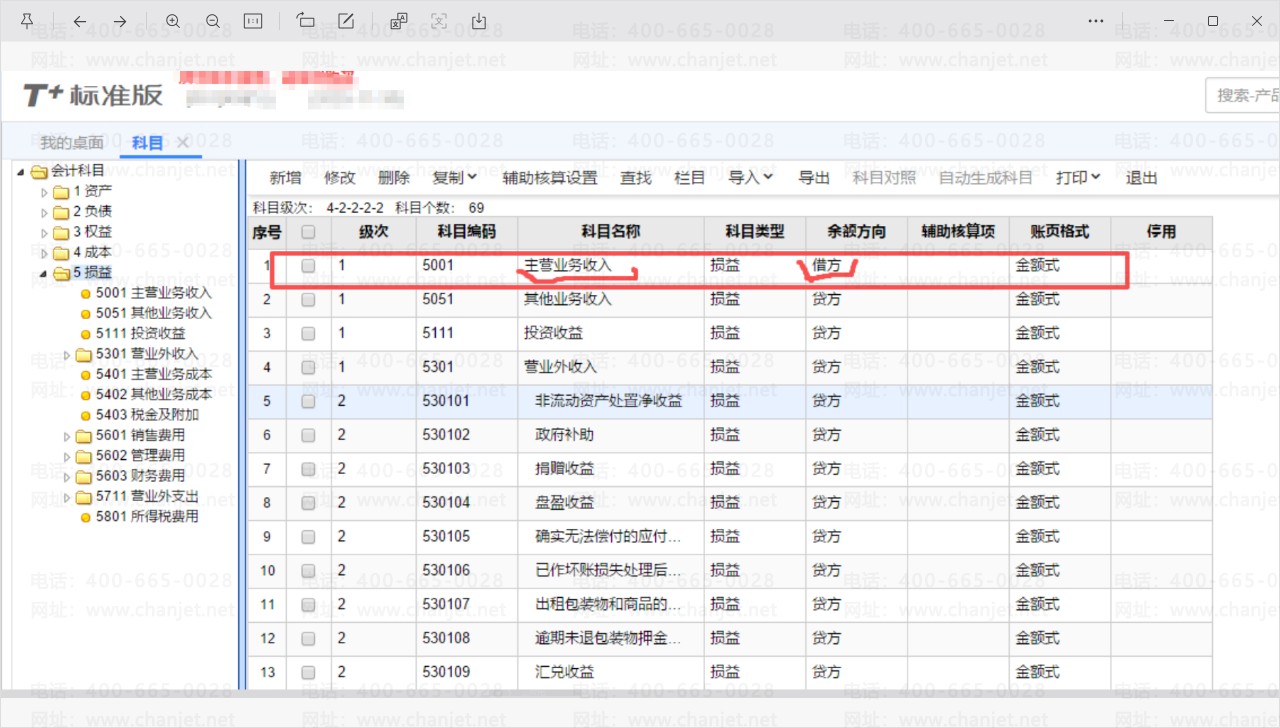The width and height of the screenshot is (1280, 728).
Task: Click 新增 to add an account
Action: pos(286,178)
